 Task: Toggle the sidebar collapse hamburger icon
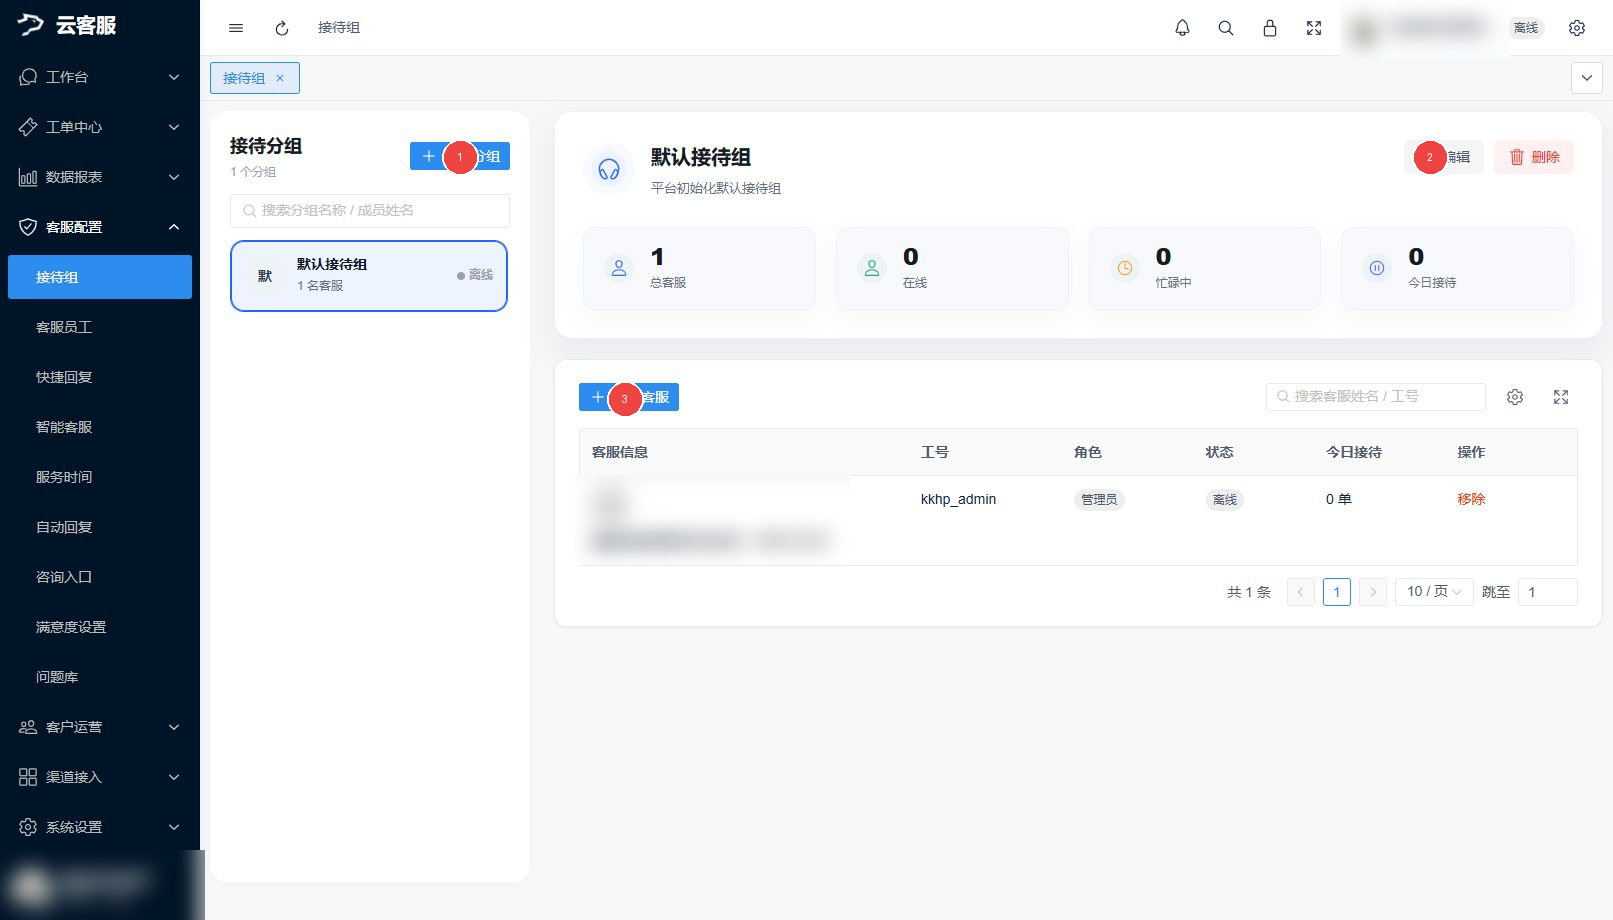click(236, 28)
